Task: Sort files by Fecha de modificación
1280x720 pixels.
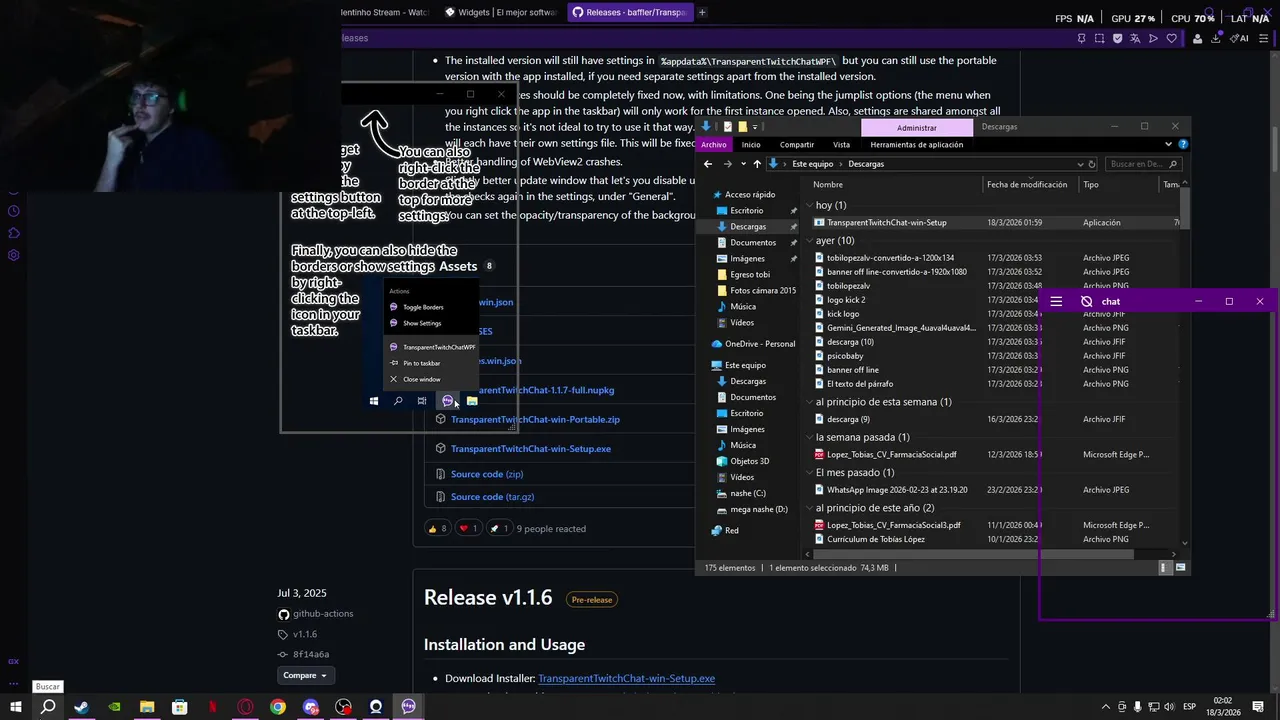Action: tap(1027, 184)
